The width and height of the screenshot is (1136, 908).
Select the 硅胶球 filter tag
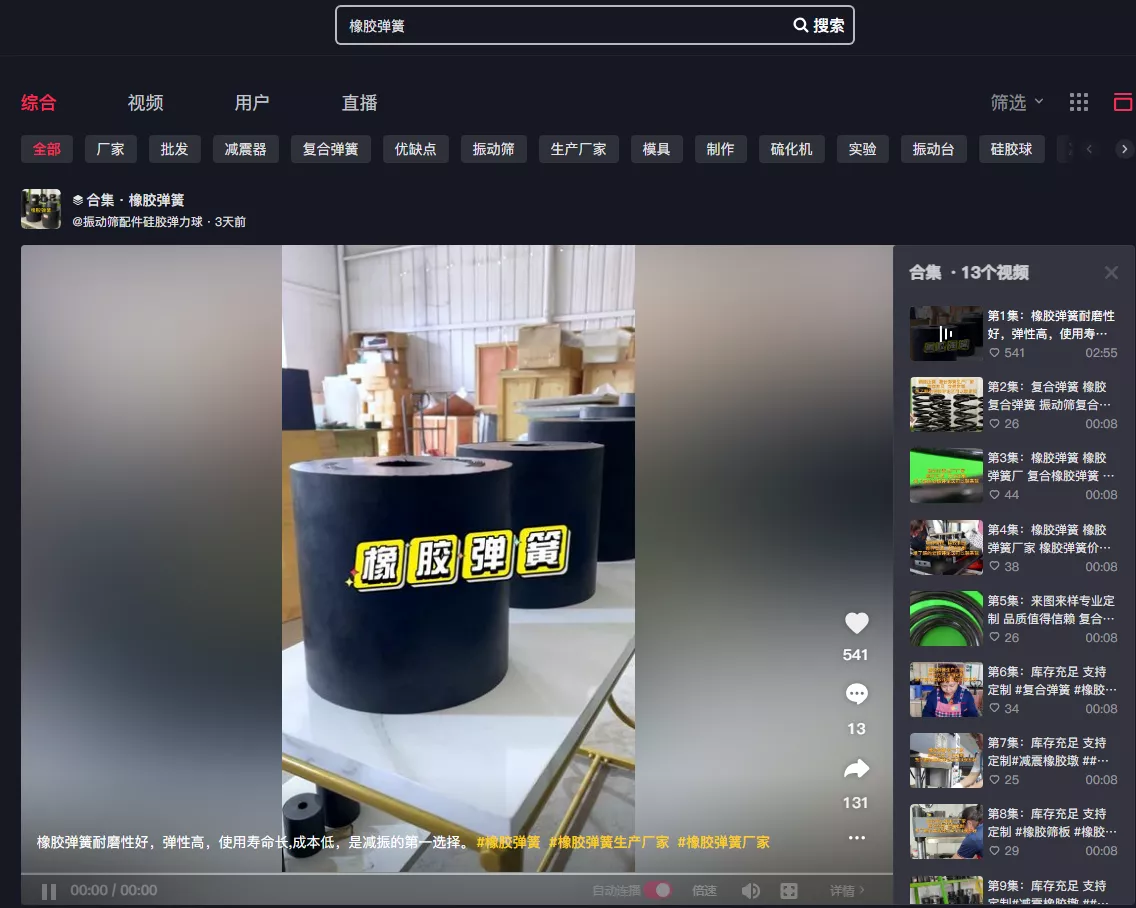(1011, 149)
